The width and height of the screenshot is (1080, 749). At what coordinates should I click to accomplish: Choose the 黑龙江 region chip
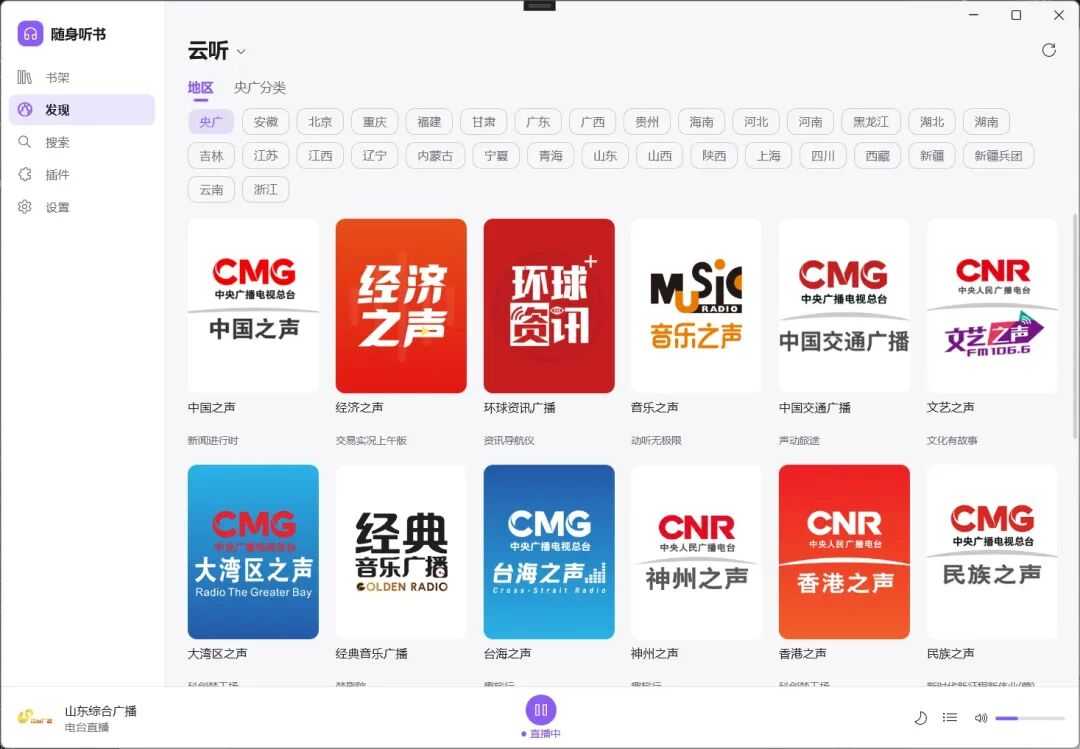(x=871, y=122)
